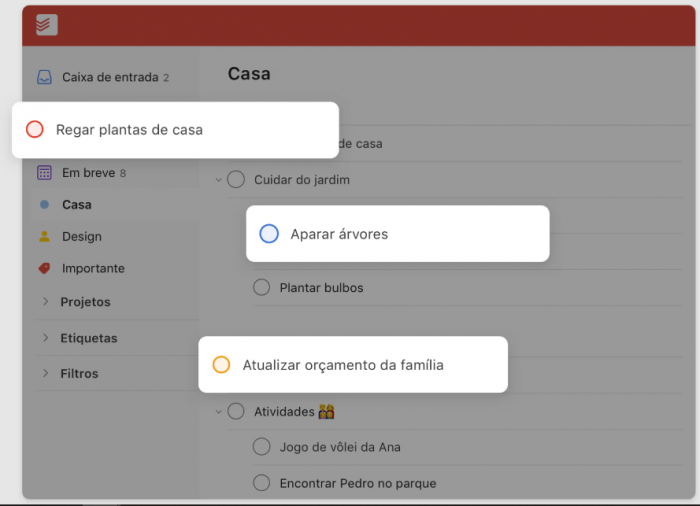Mark Aparar árvores as done
The image size is (700, 506).
pyautogui.click(x=269, y=234)
